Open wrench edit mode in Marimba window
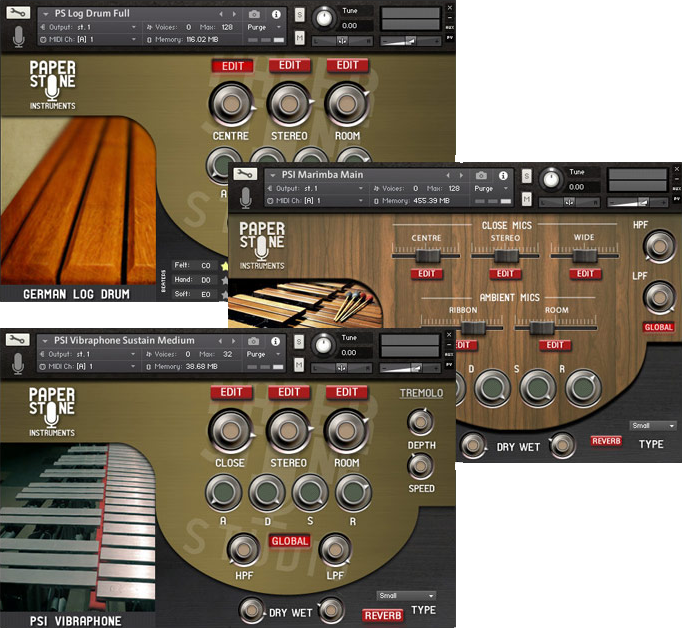The image size is (682, 628). coord(245,174)
